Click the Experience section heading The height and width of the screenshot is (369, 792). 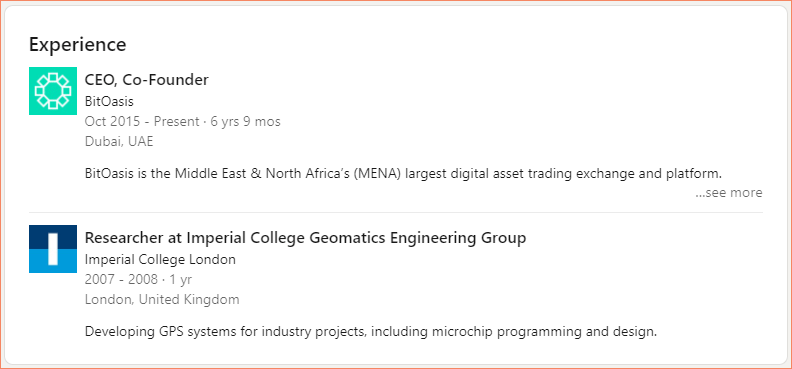tap(77, 45)
